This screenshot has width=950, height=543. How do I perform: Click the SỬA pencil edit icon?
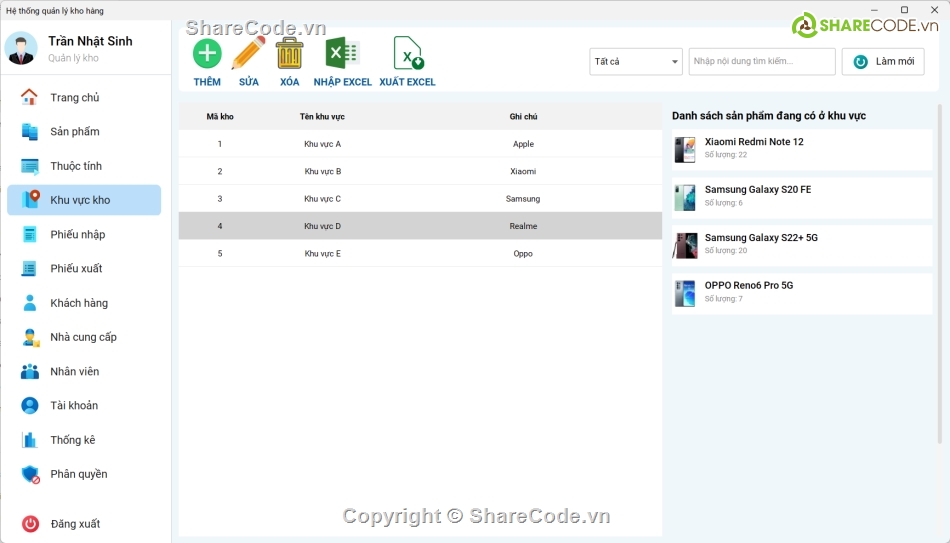(248, 54)
